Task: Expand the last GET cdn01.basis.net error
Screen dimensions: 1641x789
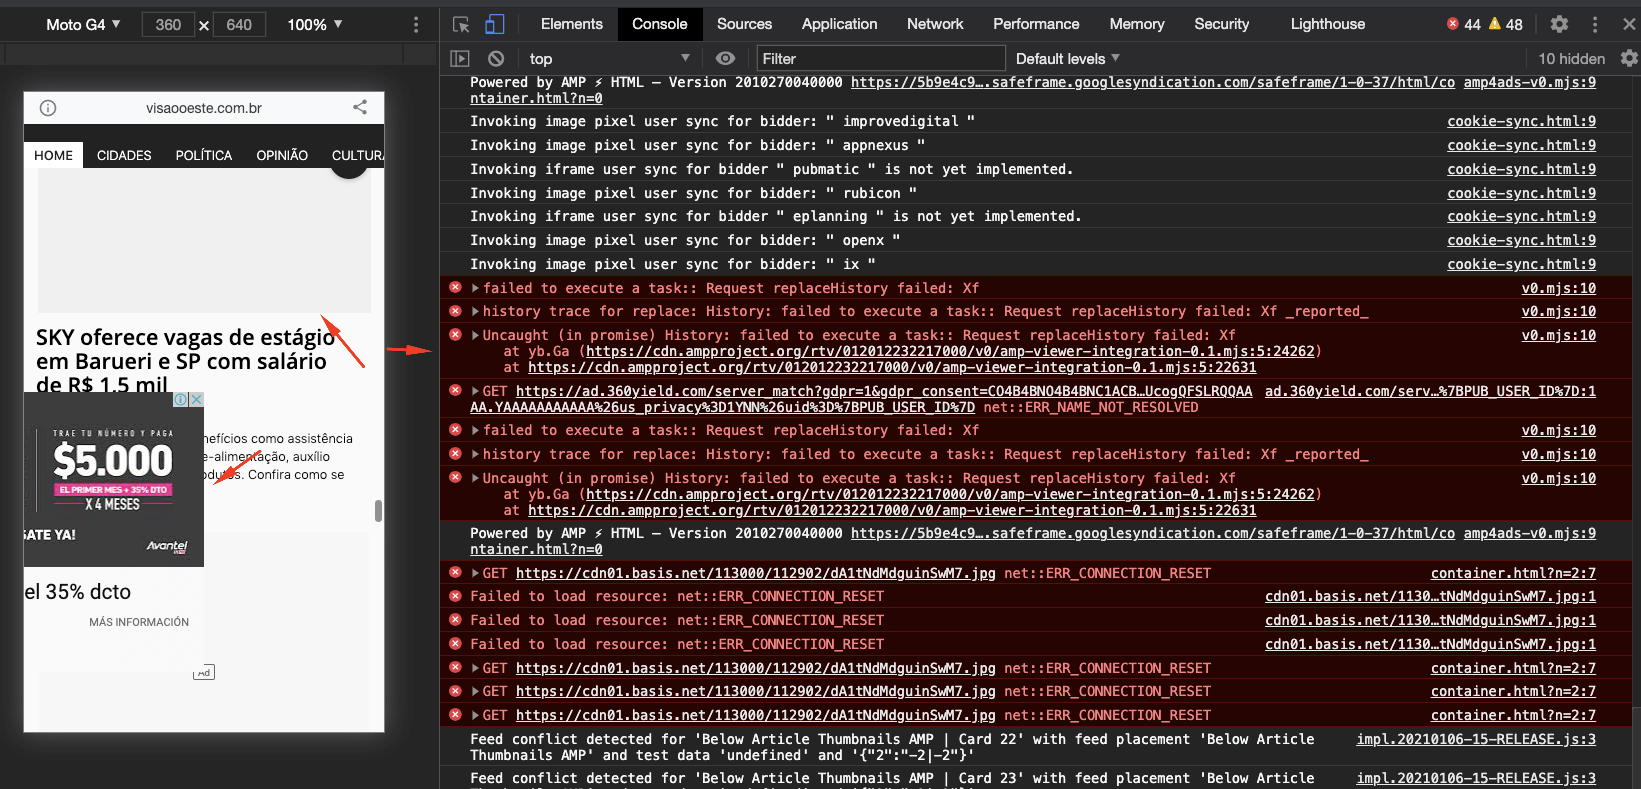Action: click(476, 716)
